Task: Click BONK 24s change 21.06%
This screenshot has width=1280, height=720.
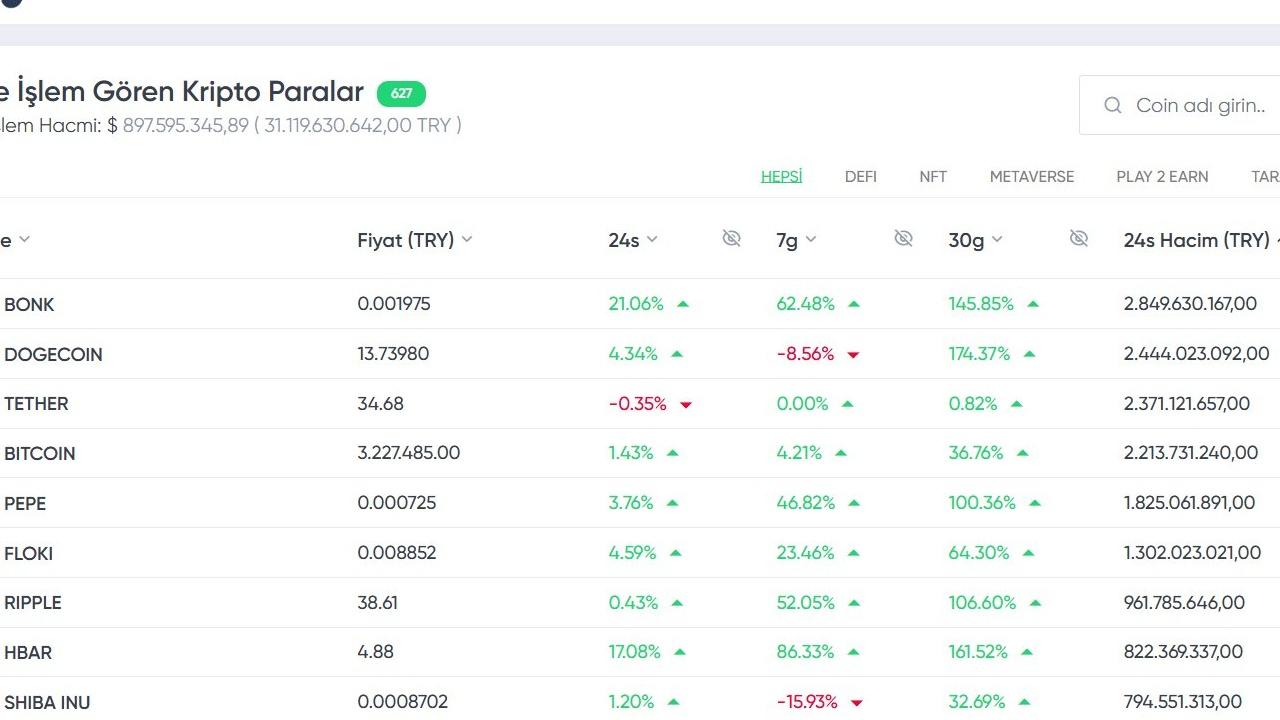Action: coord(636,304)
